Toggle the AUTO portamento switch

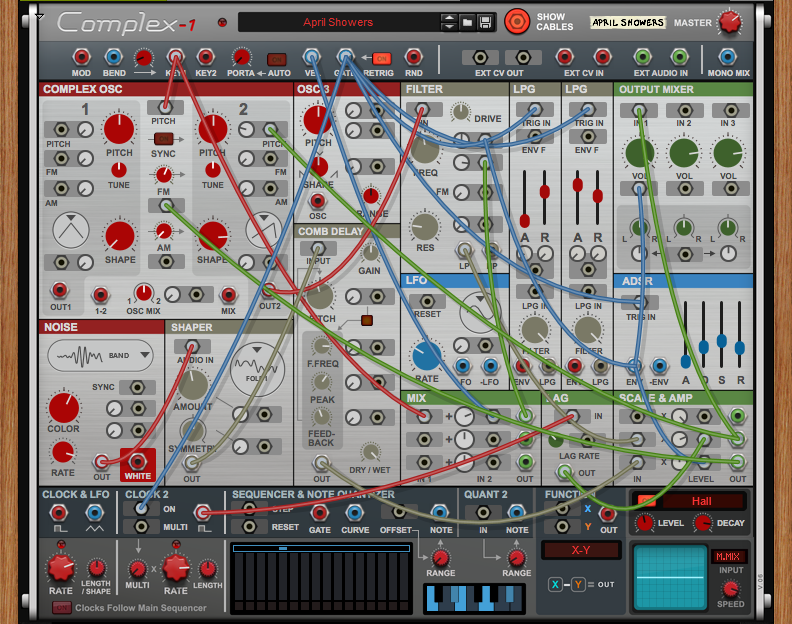277,58
